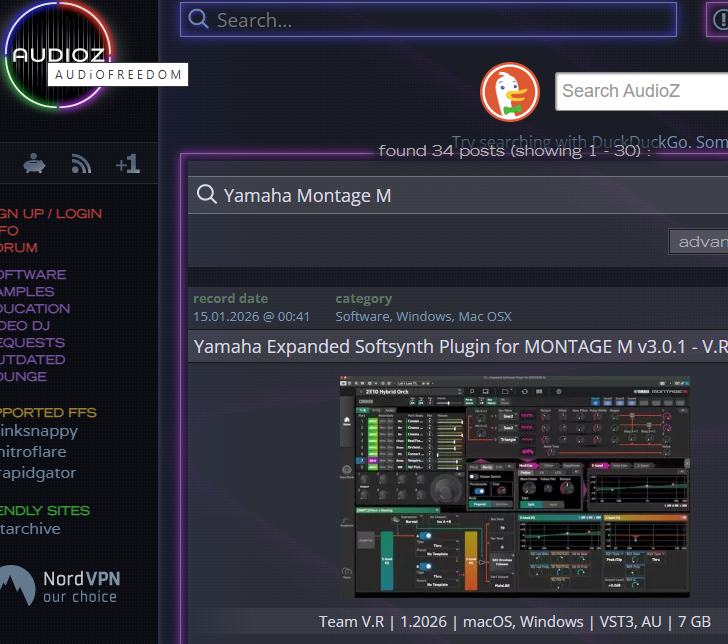Visit the linksnappy link
Image resolution: width=728 pixels, height=644 pixels.
[39, 431]
